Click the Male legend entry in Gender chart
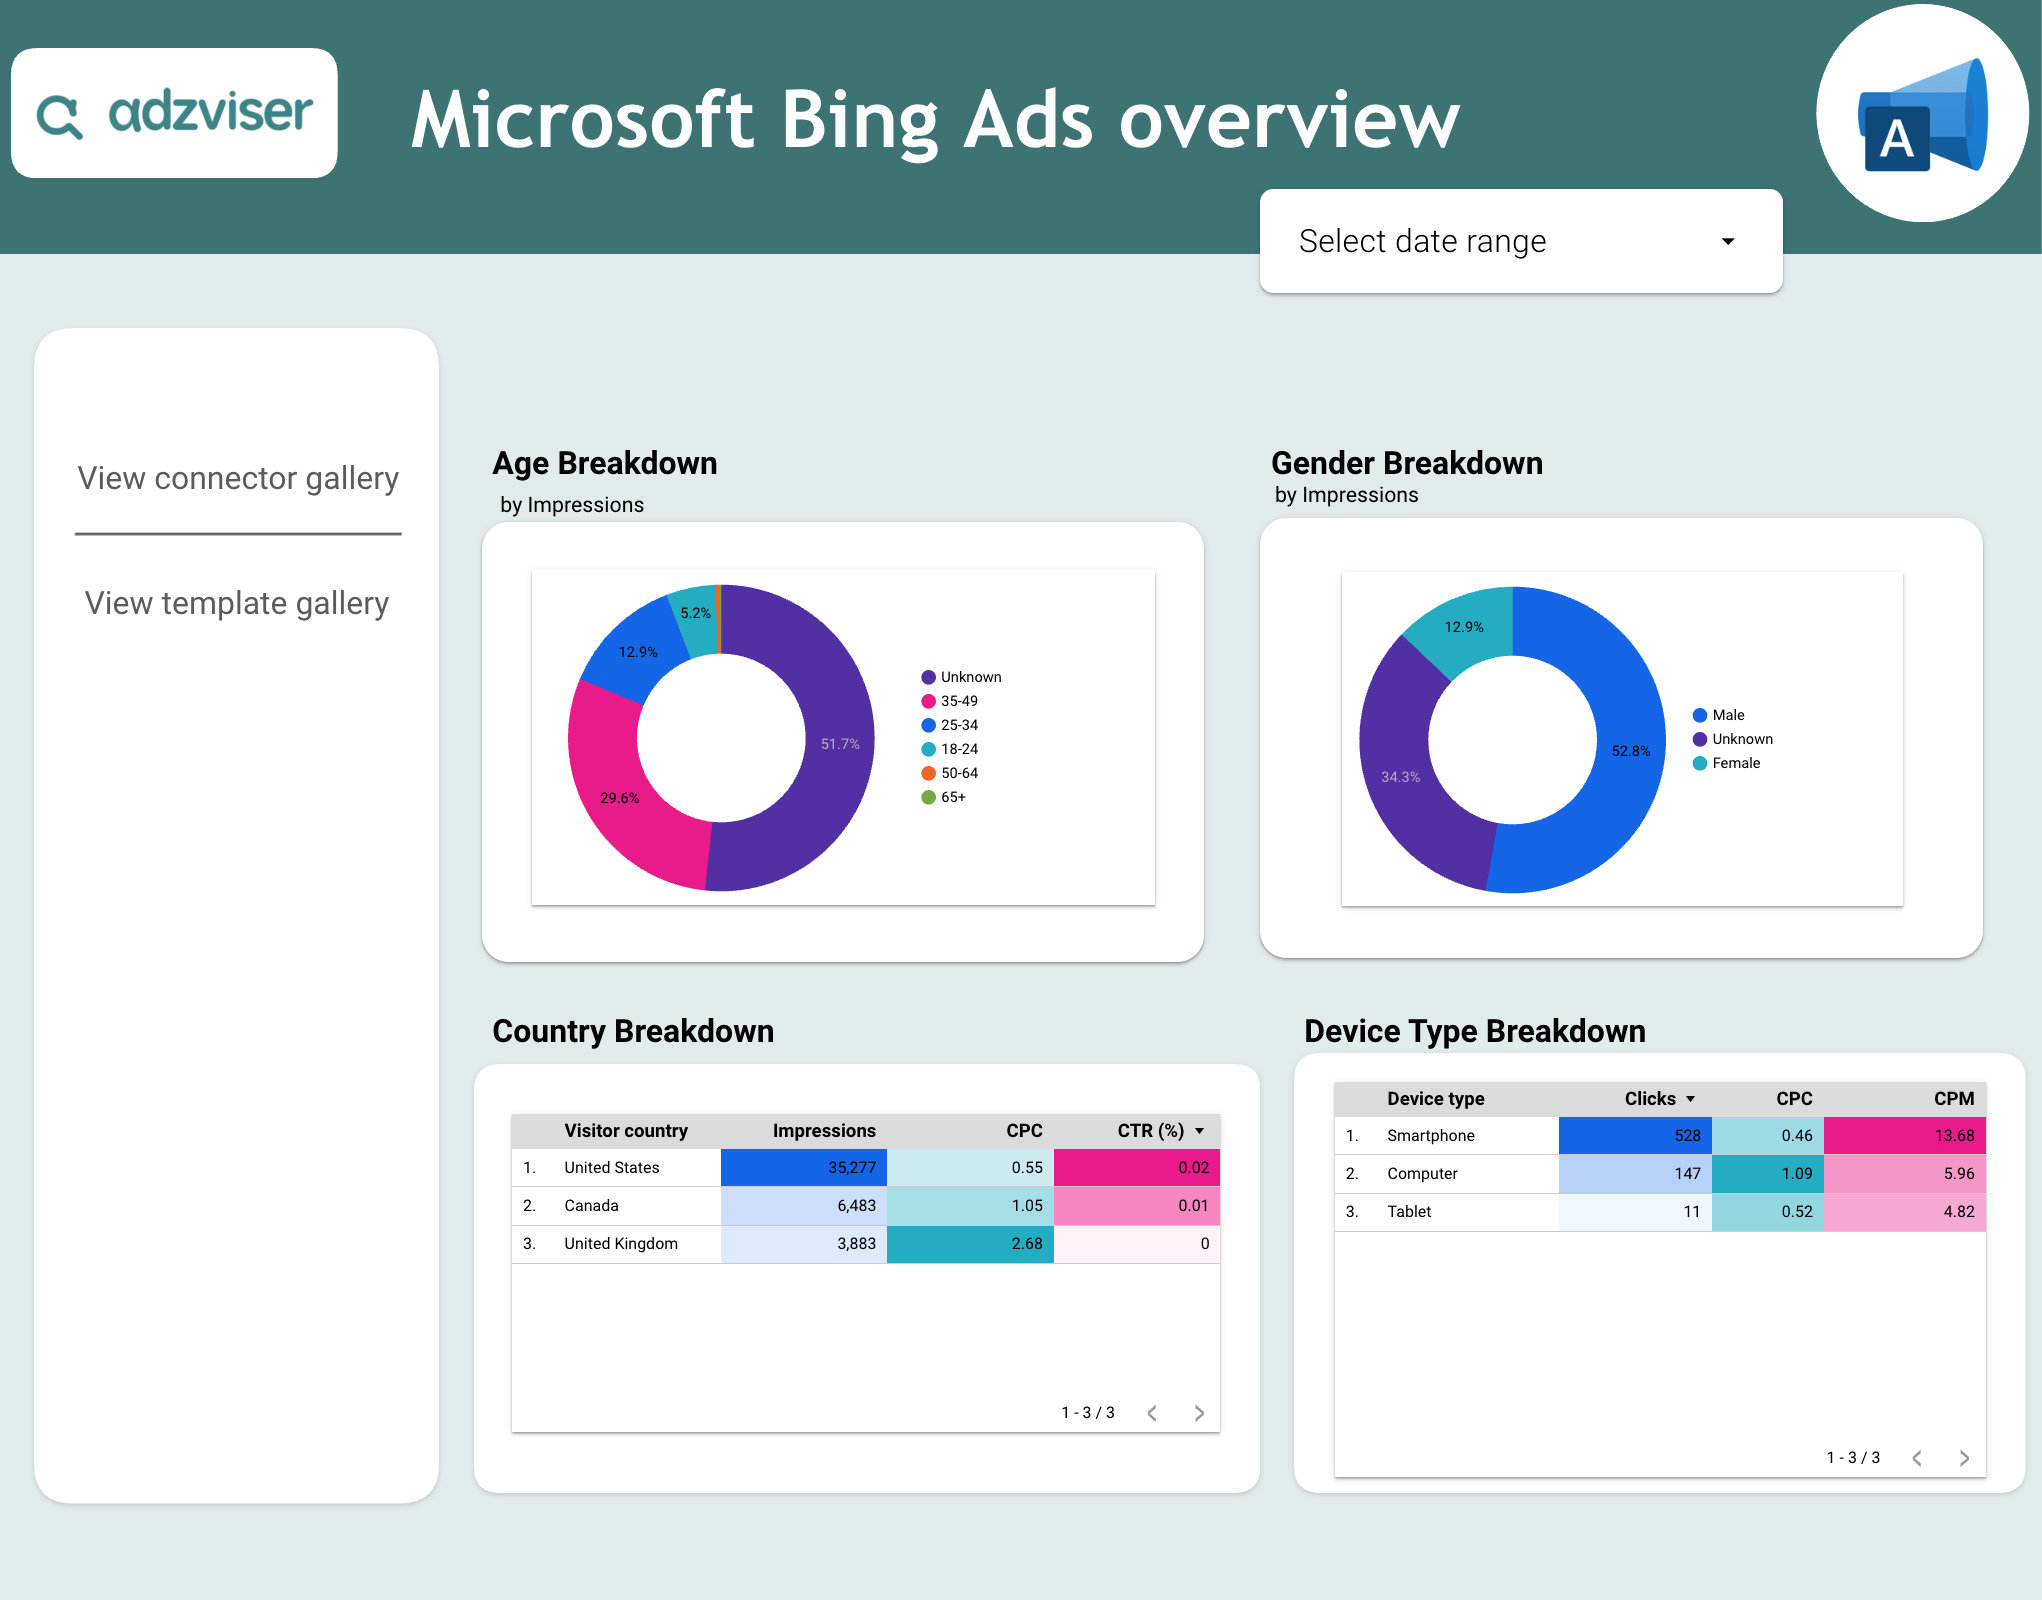 [x=1718, y=715]
